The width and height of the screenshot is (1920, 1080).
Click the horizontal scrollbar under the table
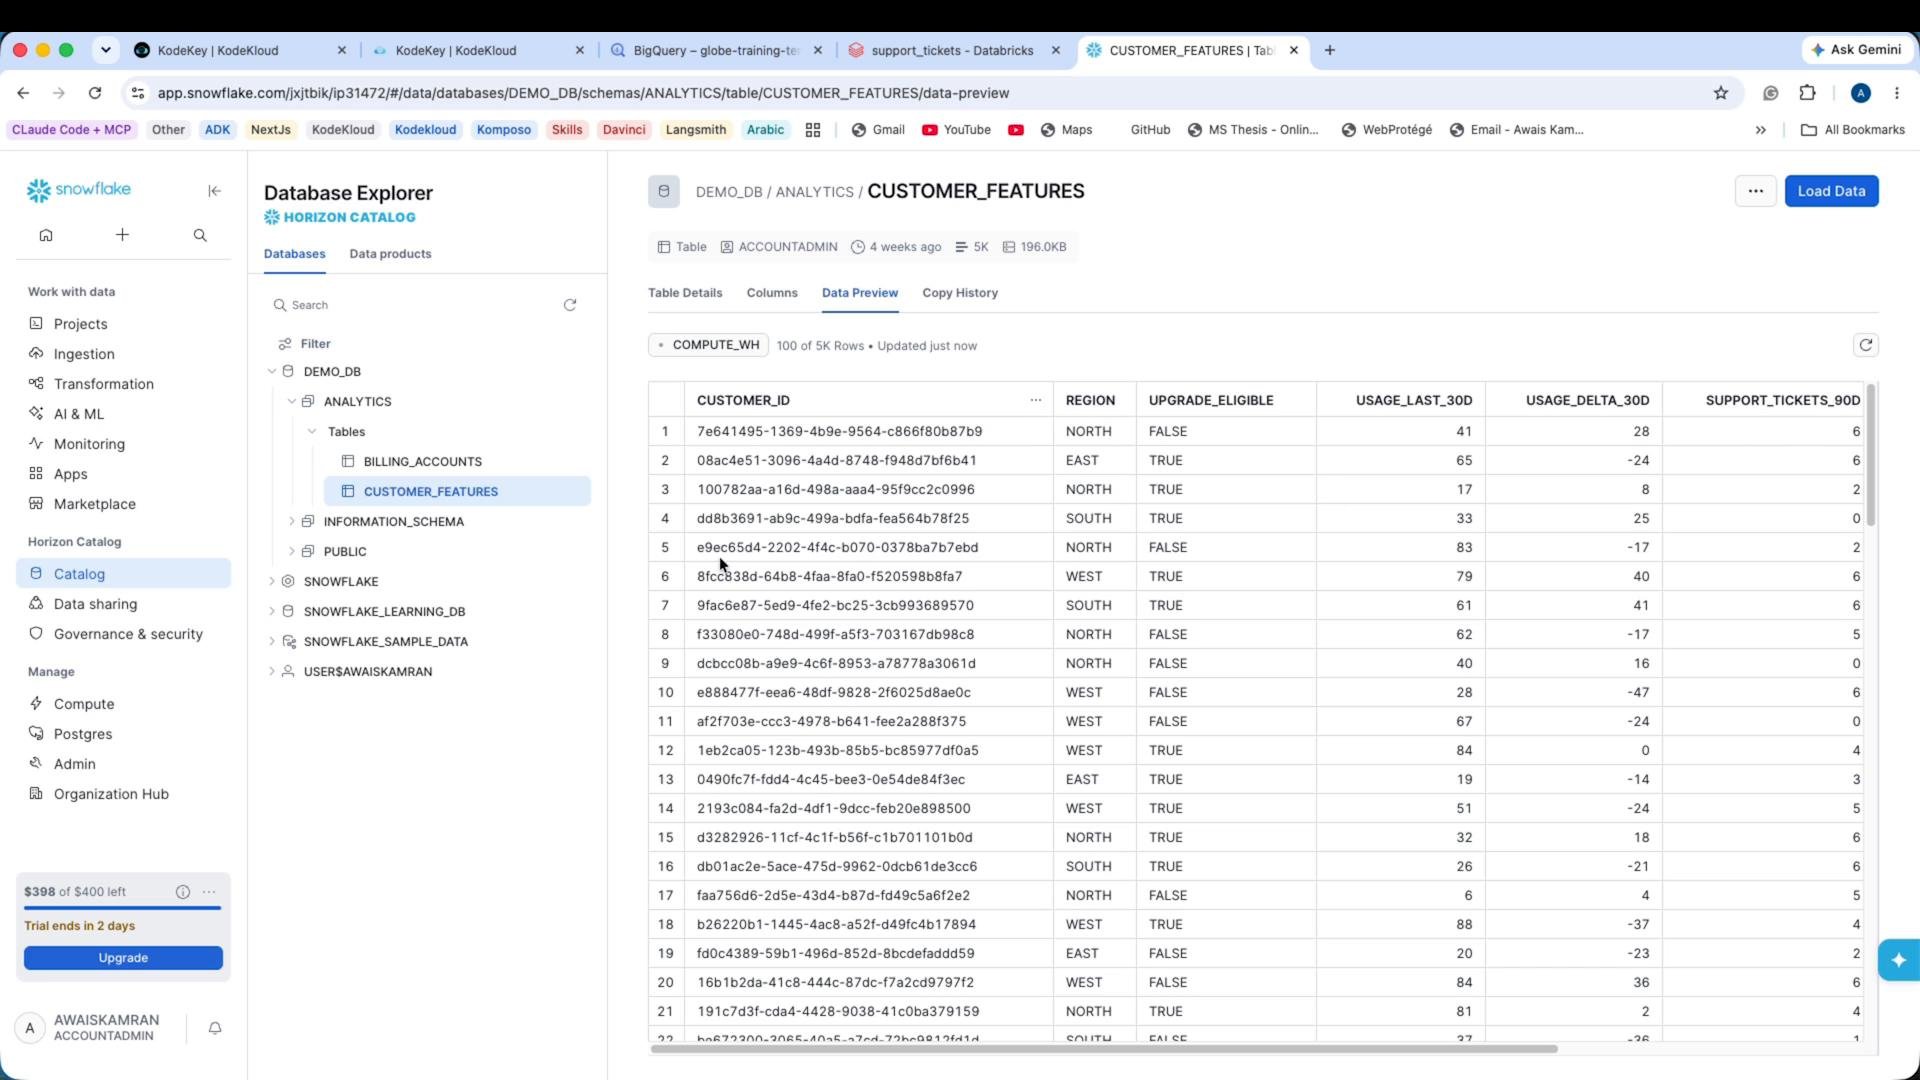[x=1104, y=1049]
